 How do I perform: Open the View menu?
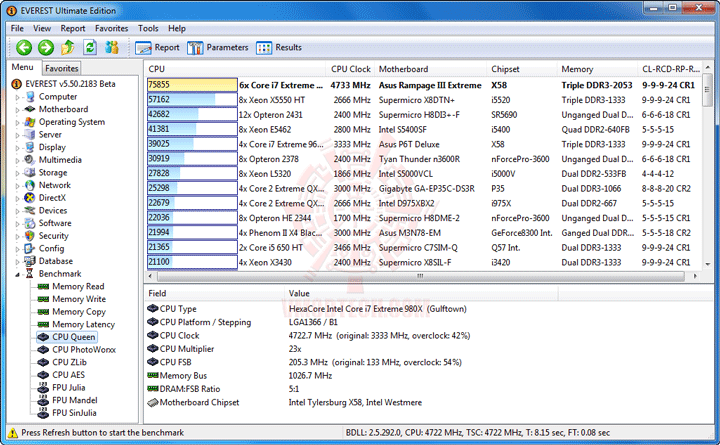pos(42,28)
